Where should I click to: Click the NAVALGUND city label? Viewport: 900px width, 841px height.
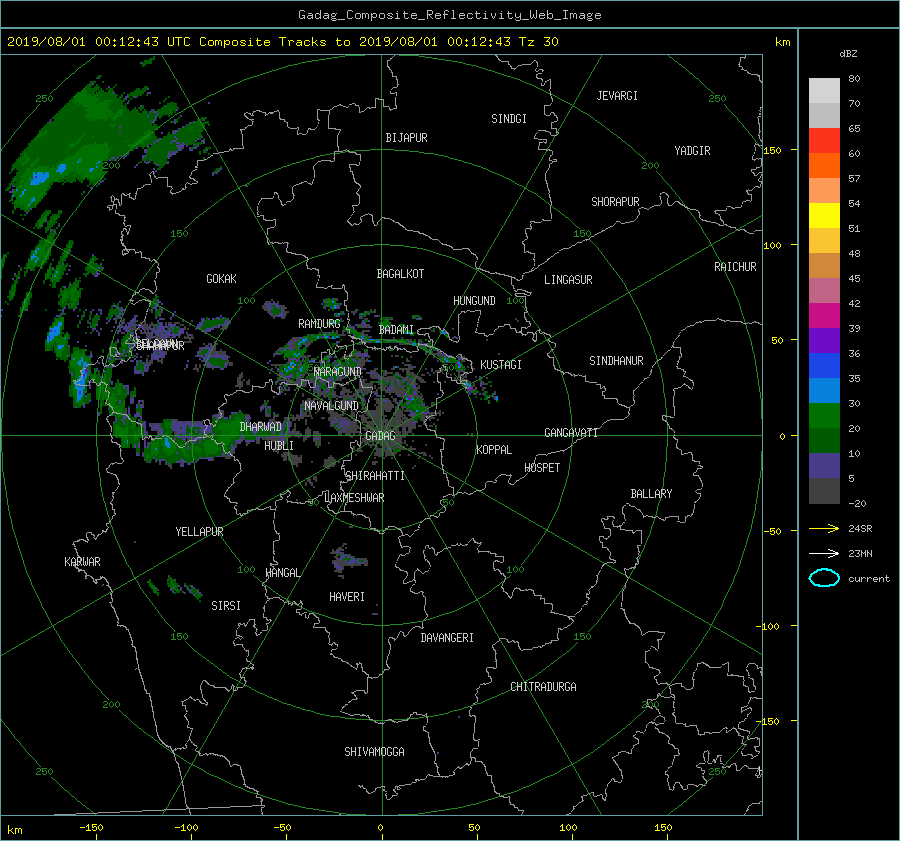coord(331,406)
